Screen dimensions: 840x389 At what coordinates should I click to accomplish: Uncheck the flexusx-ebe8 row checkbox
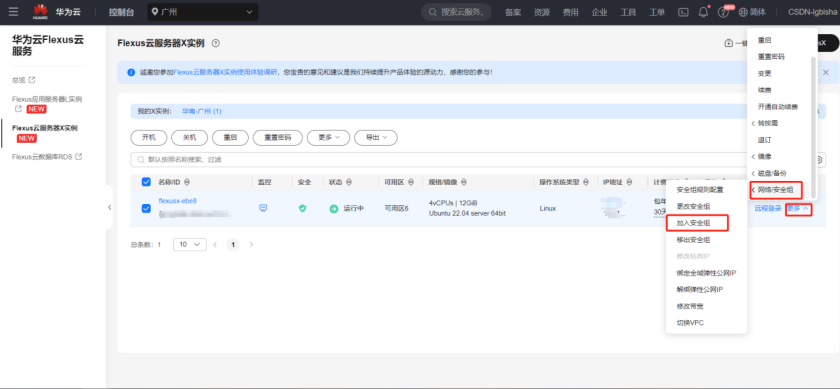(x=146, y=208)
